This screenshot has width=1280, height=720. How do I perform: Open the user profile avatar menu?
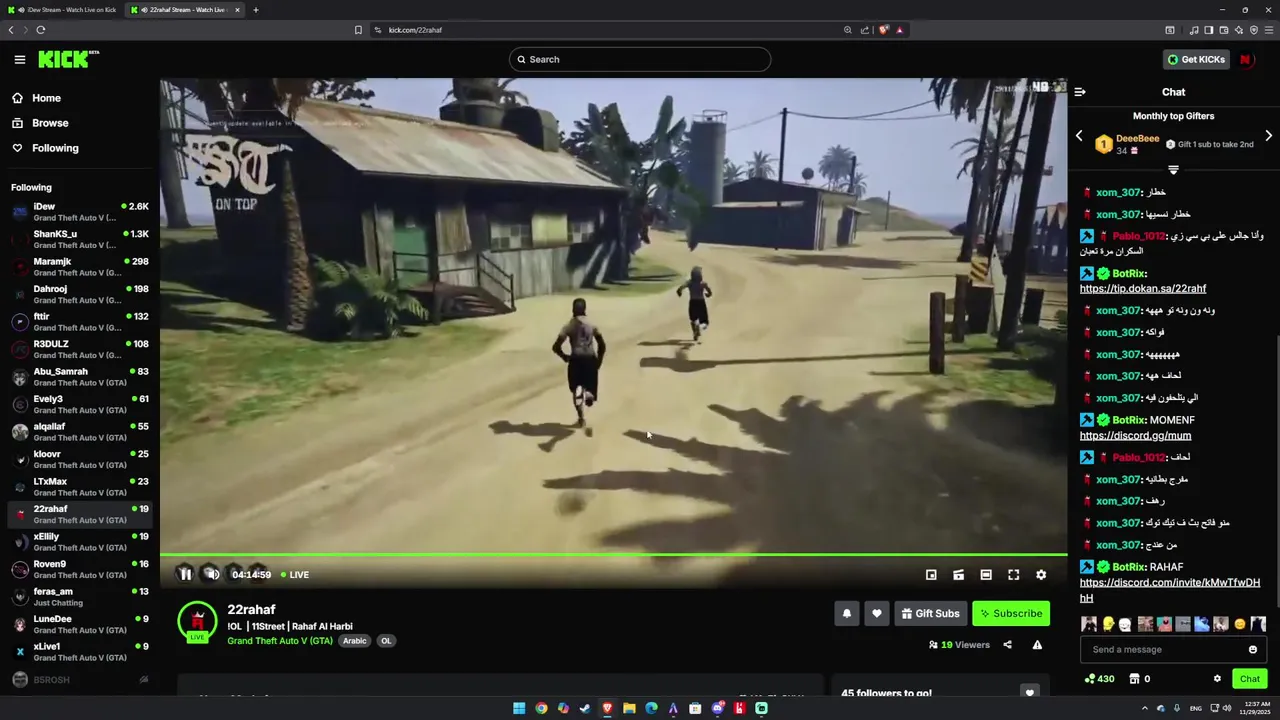(1246, 59)
